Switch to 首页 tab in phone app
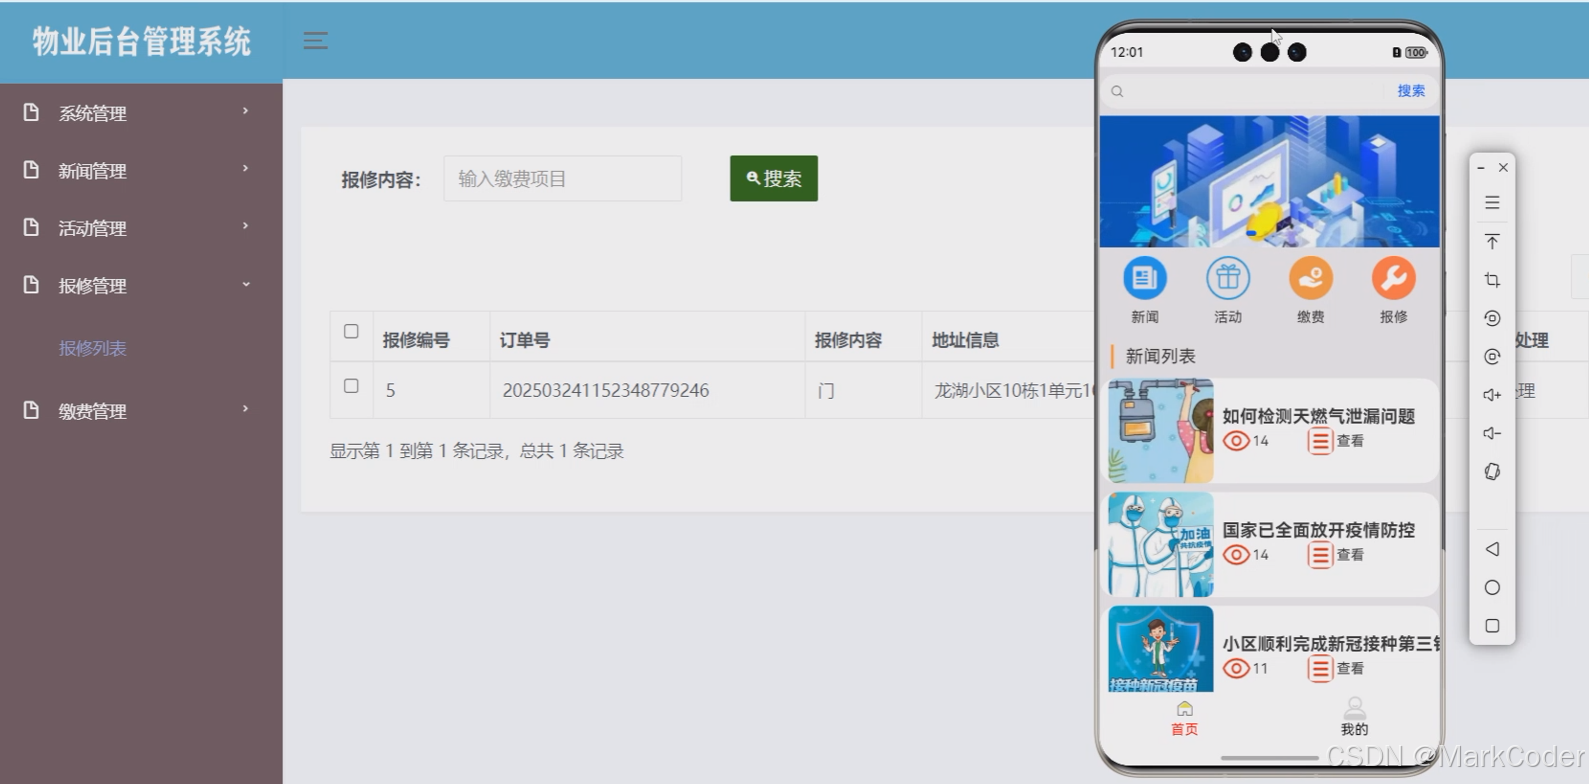The height and width of the screenshot is (784, 1589). (x=1184, y=718)
